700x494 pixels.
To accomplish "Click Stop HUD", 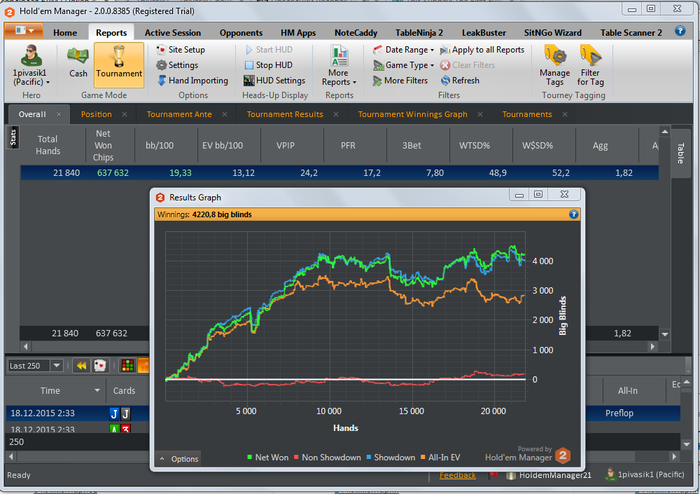I will pyautogui.click(x=268, y=65).
